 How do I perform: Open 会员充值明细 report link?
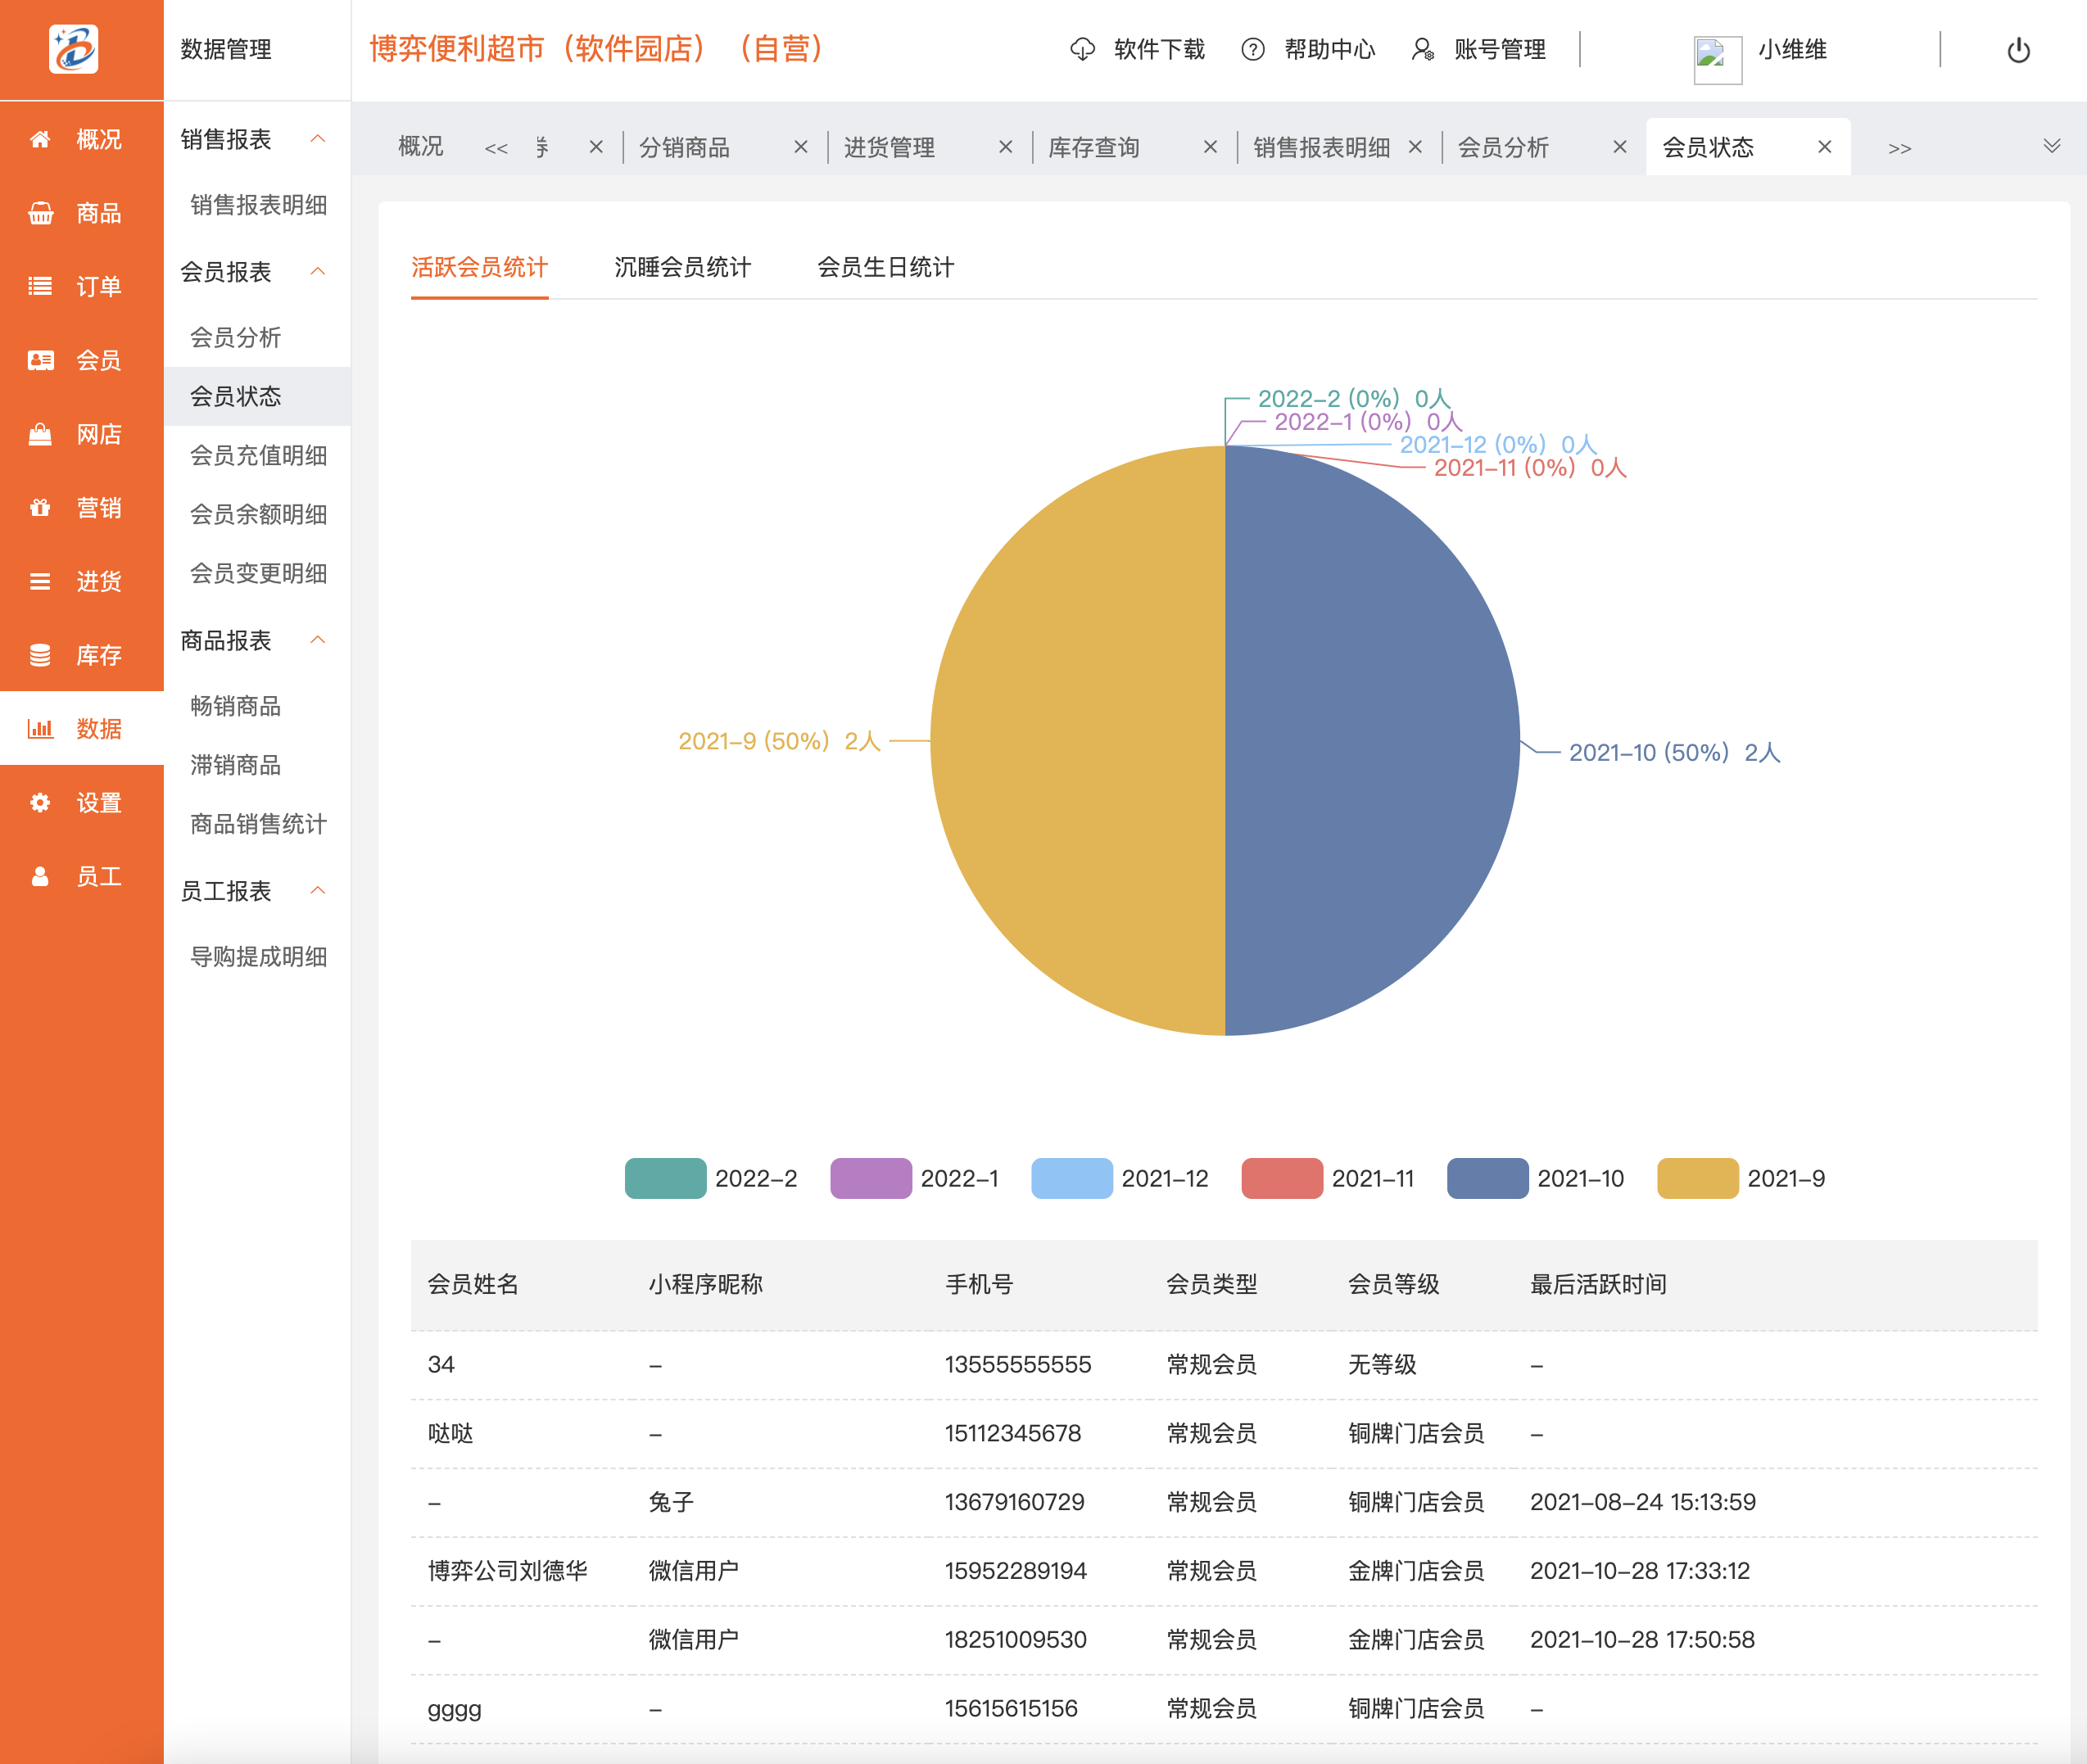(258, 456)
